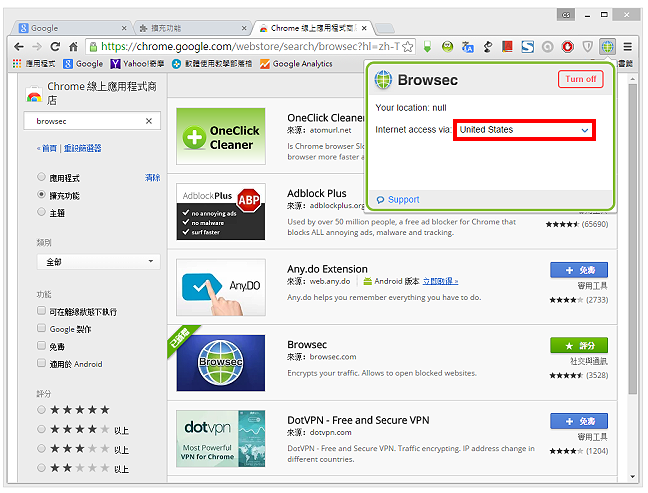
Task: Add DotVPN with blue free button
Action: (x=579, y=421)
